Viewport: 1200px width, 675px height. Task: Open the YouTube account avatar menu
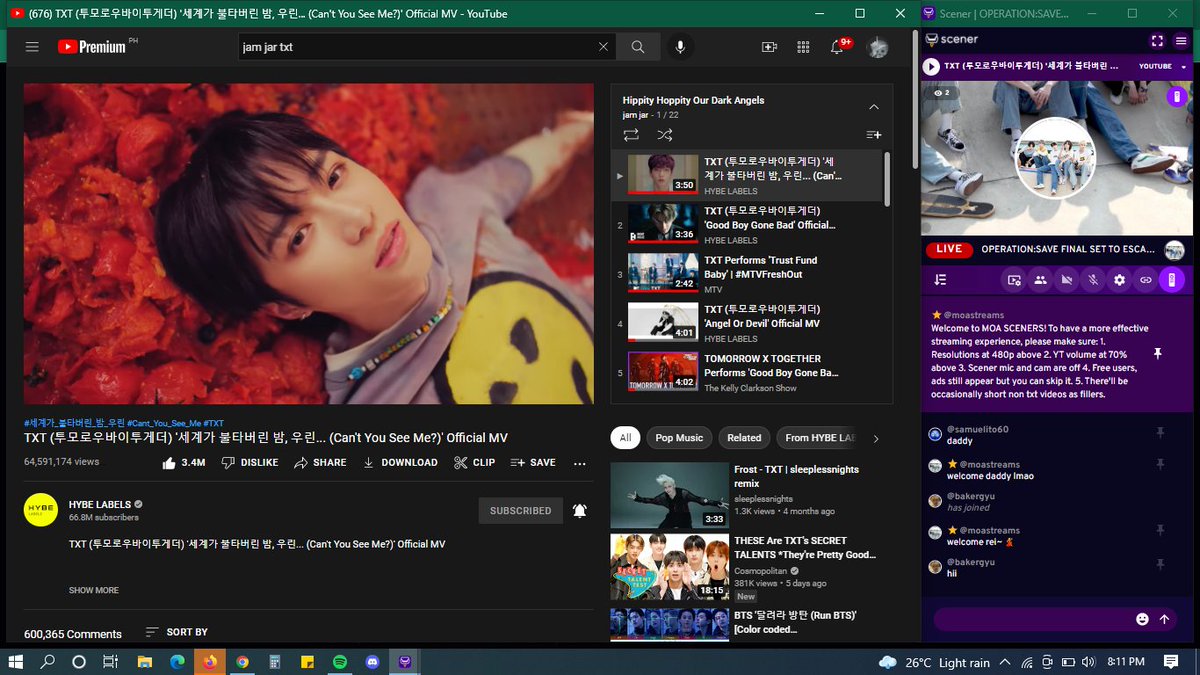(x=877, y=47)
